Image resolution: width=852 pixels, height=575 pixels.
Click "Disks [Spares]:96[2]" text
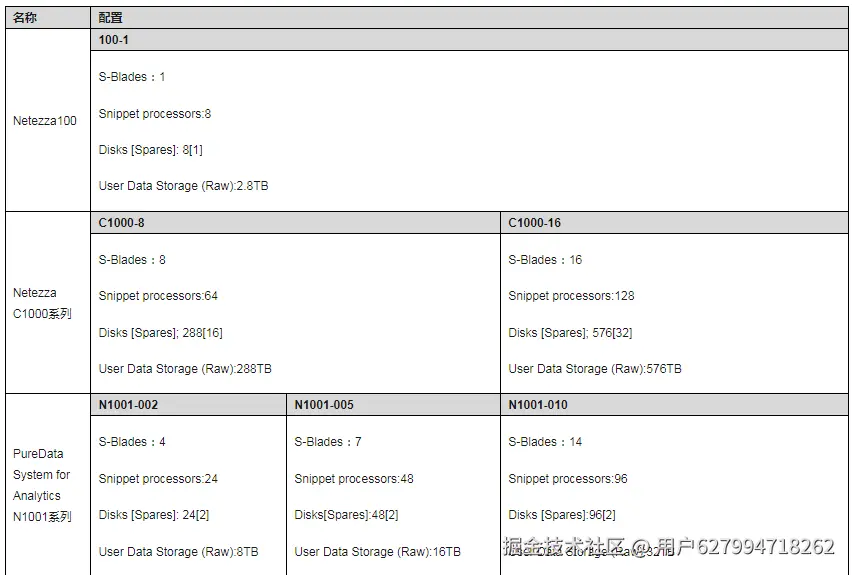coord(562,515)
